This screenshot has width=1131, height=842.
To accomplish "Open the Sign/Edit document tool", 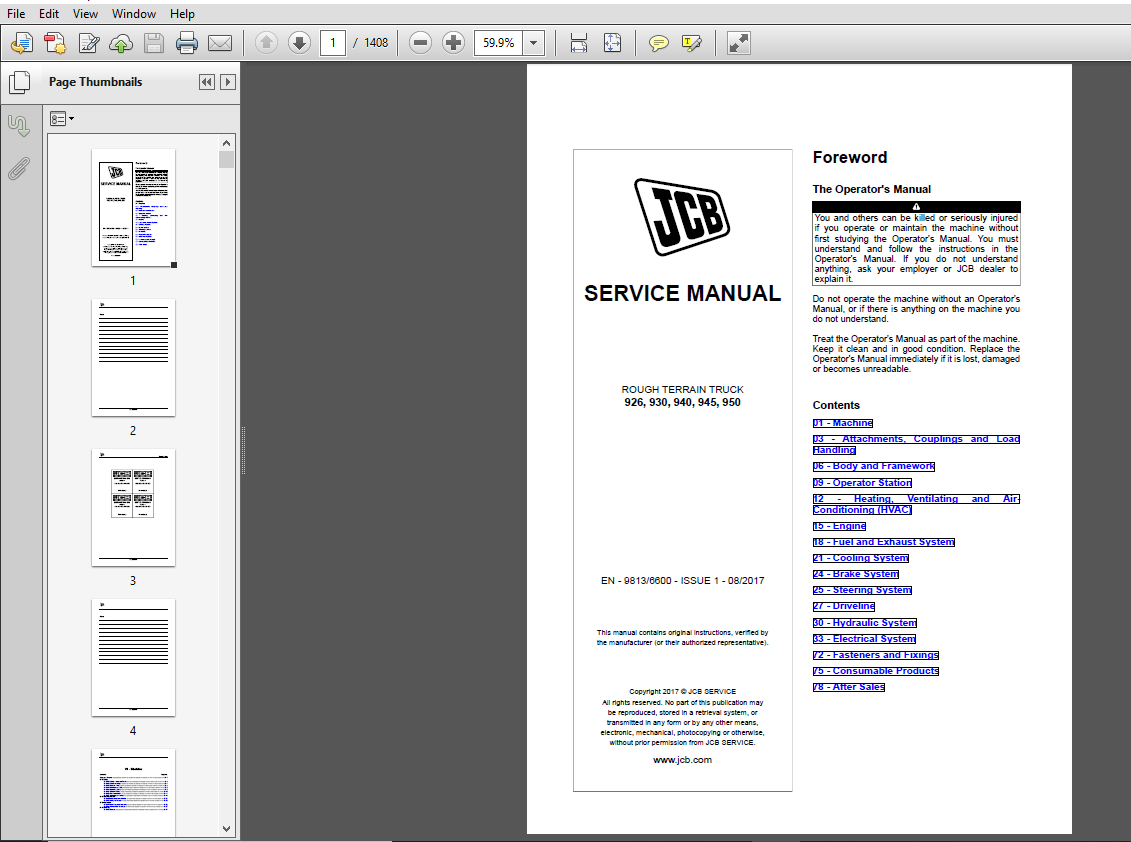I will click(x=89, y=43).
